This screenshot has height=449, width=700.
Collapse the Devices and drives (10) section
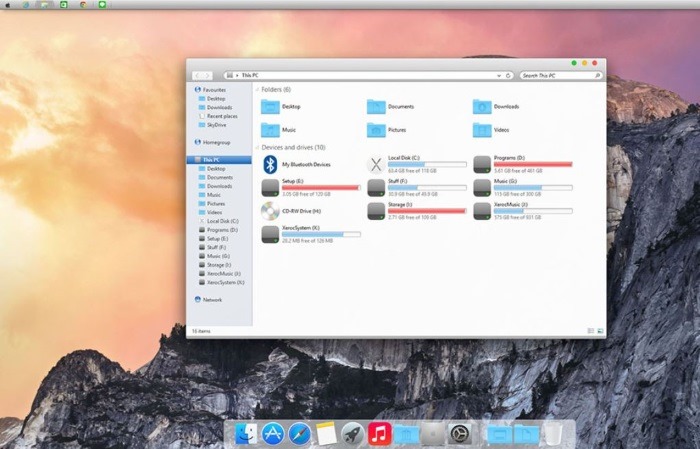point(257,147)
